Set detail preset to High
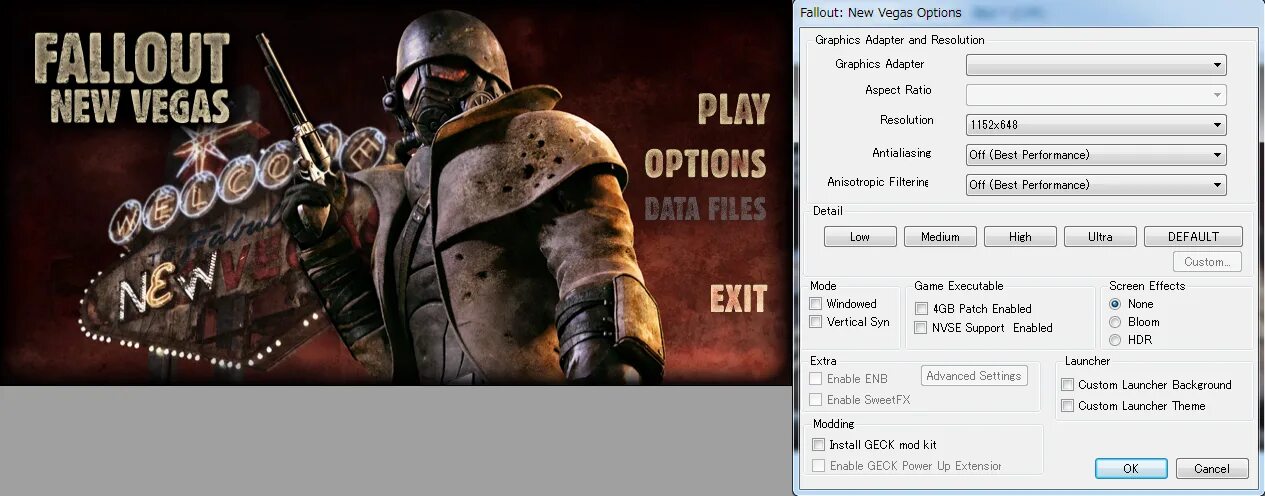Image resolution: width=1265 pixels, height=496 pixels. click(x=1020, y=237)
